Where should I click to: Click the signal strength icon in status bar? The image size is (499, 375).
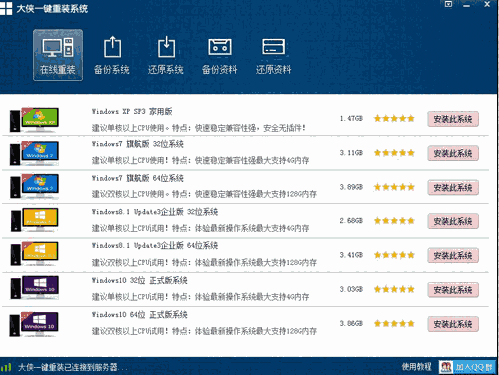pos(6,367)
